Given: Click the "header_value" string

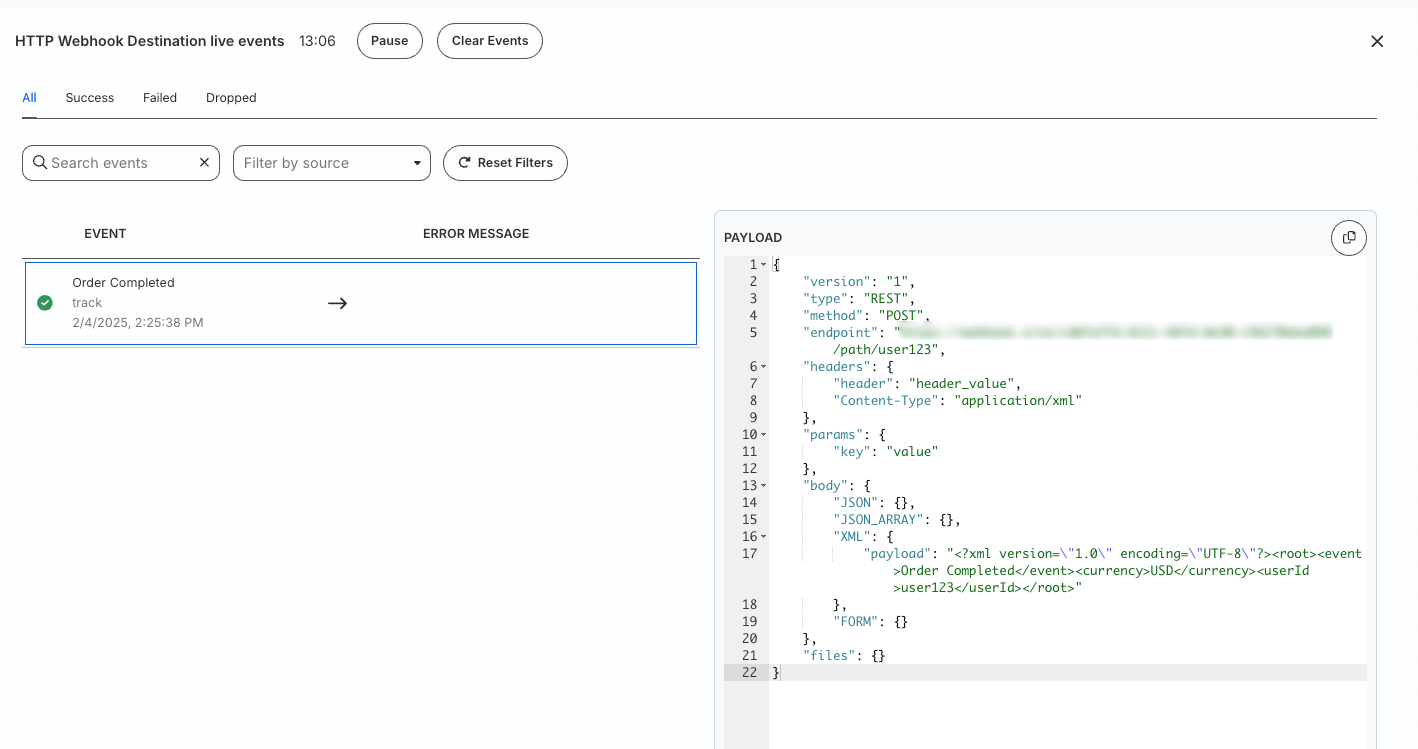Looking at the screenshot, I should point(962,384).
